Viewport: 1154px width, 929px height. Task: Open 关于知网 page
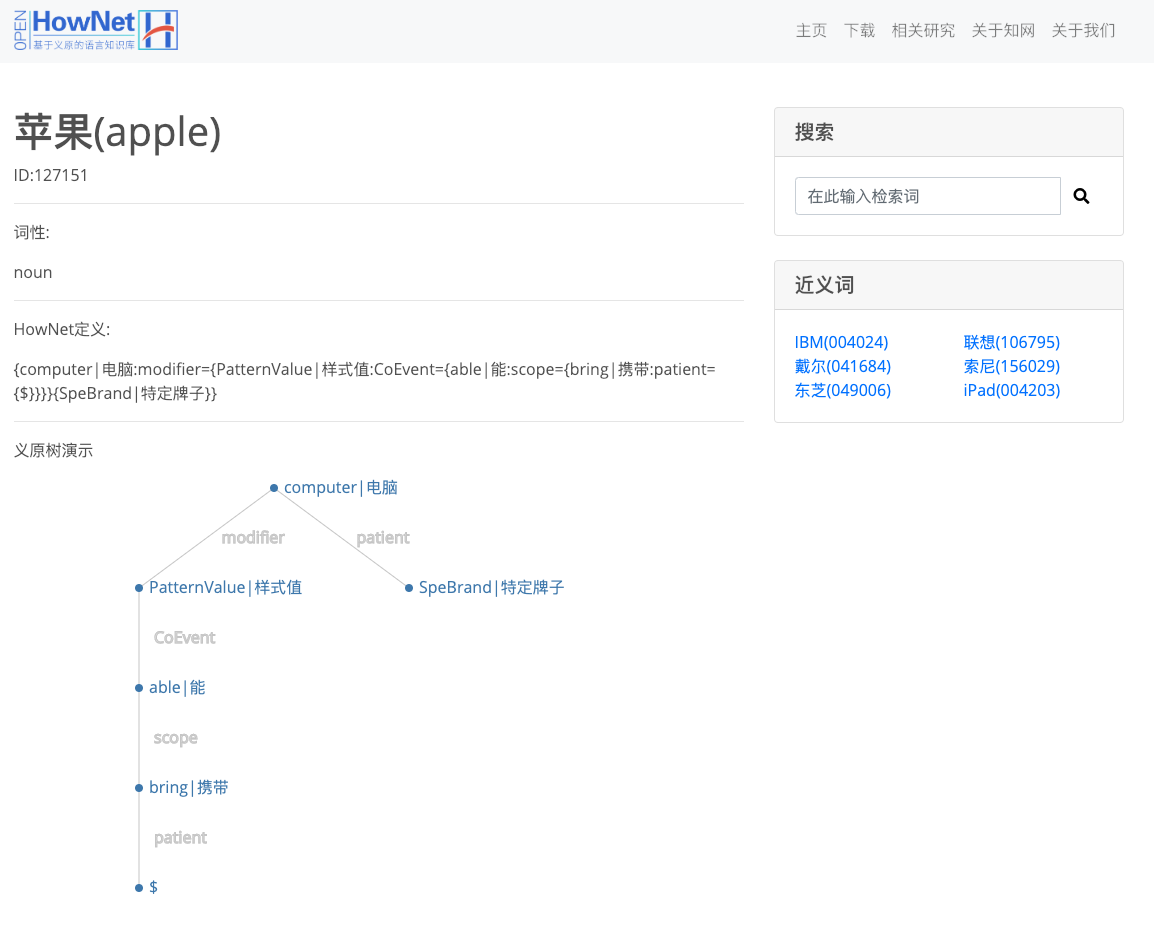click(1003, 30)
